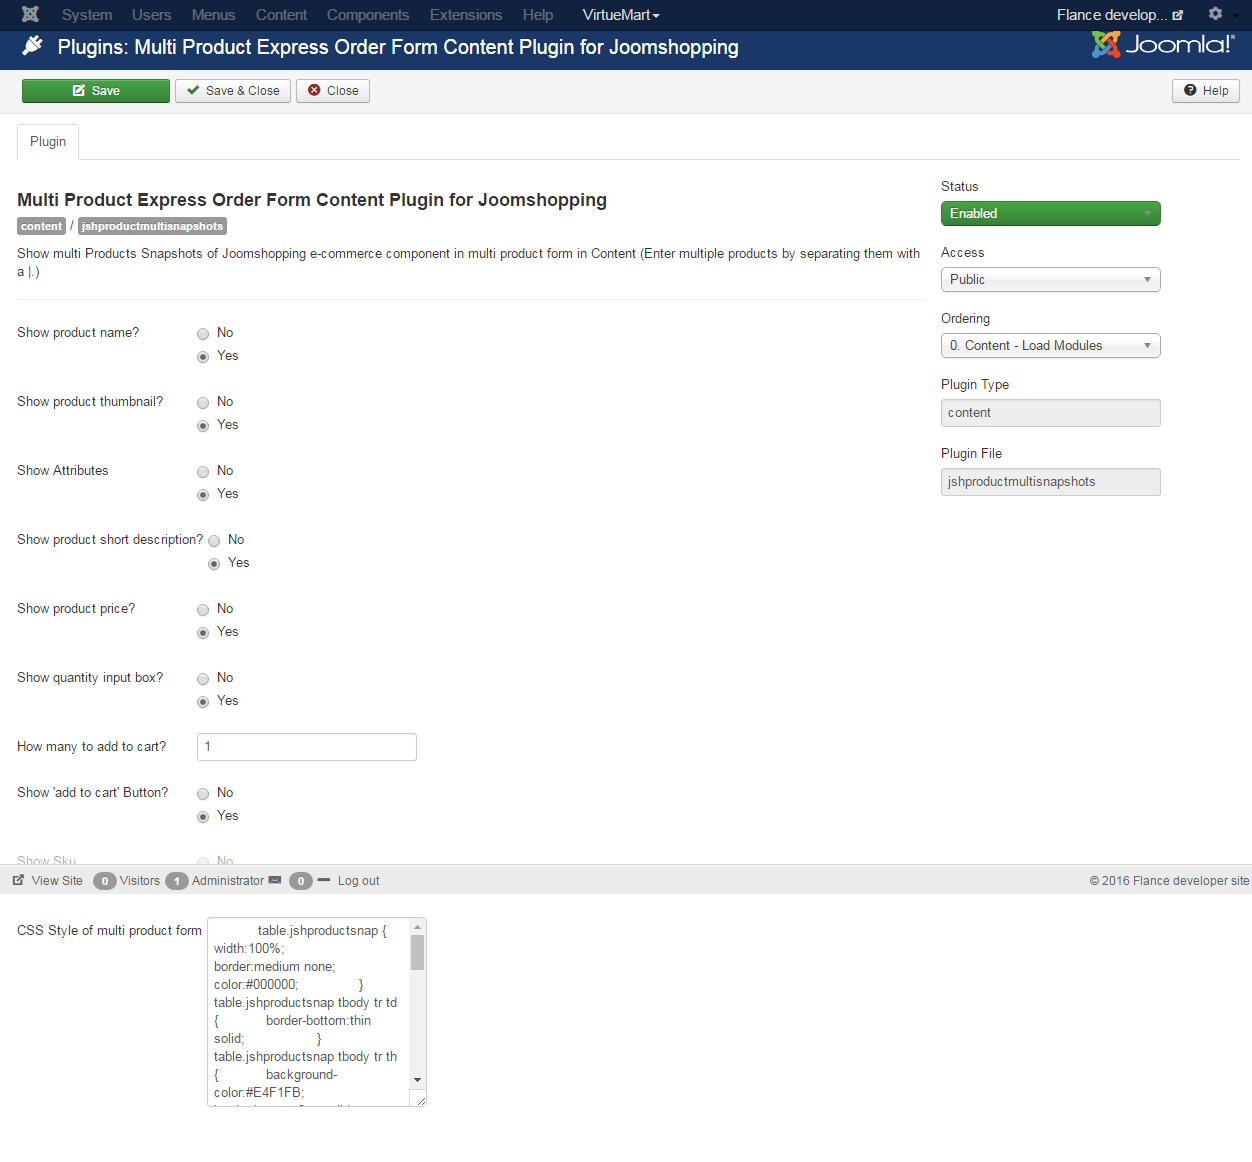
Task: Select No for Show product price
Action: [203, 610]
